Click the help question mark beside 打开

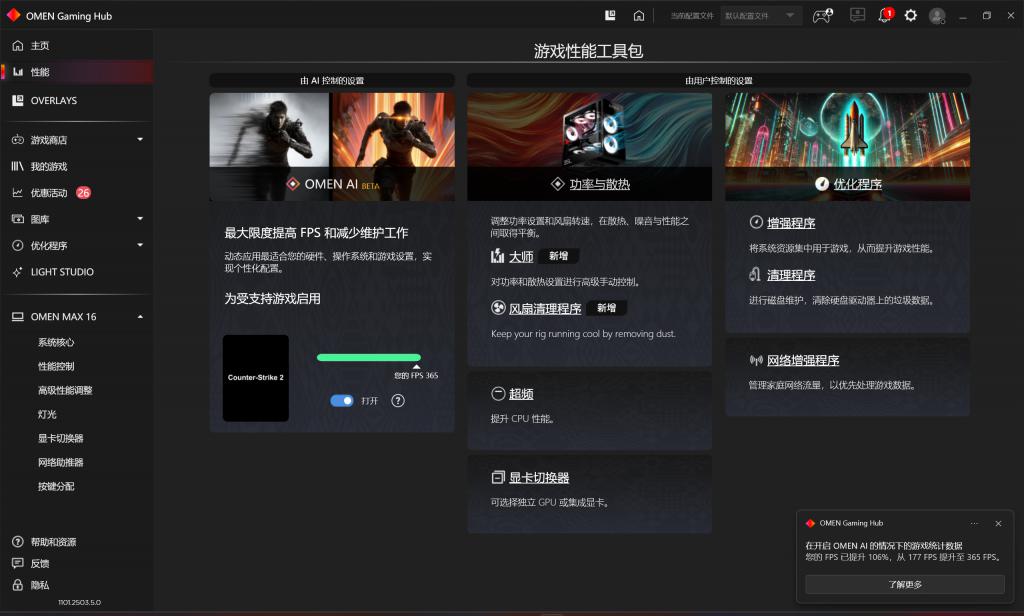398,400
